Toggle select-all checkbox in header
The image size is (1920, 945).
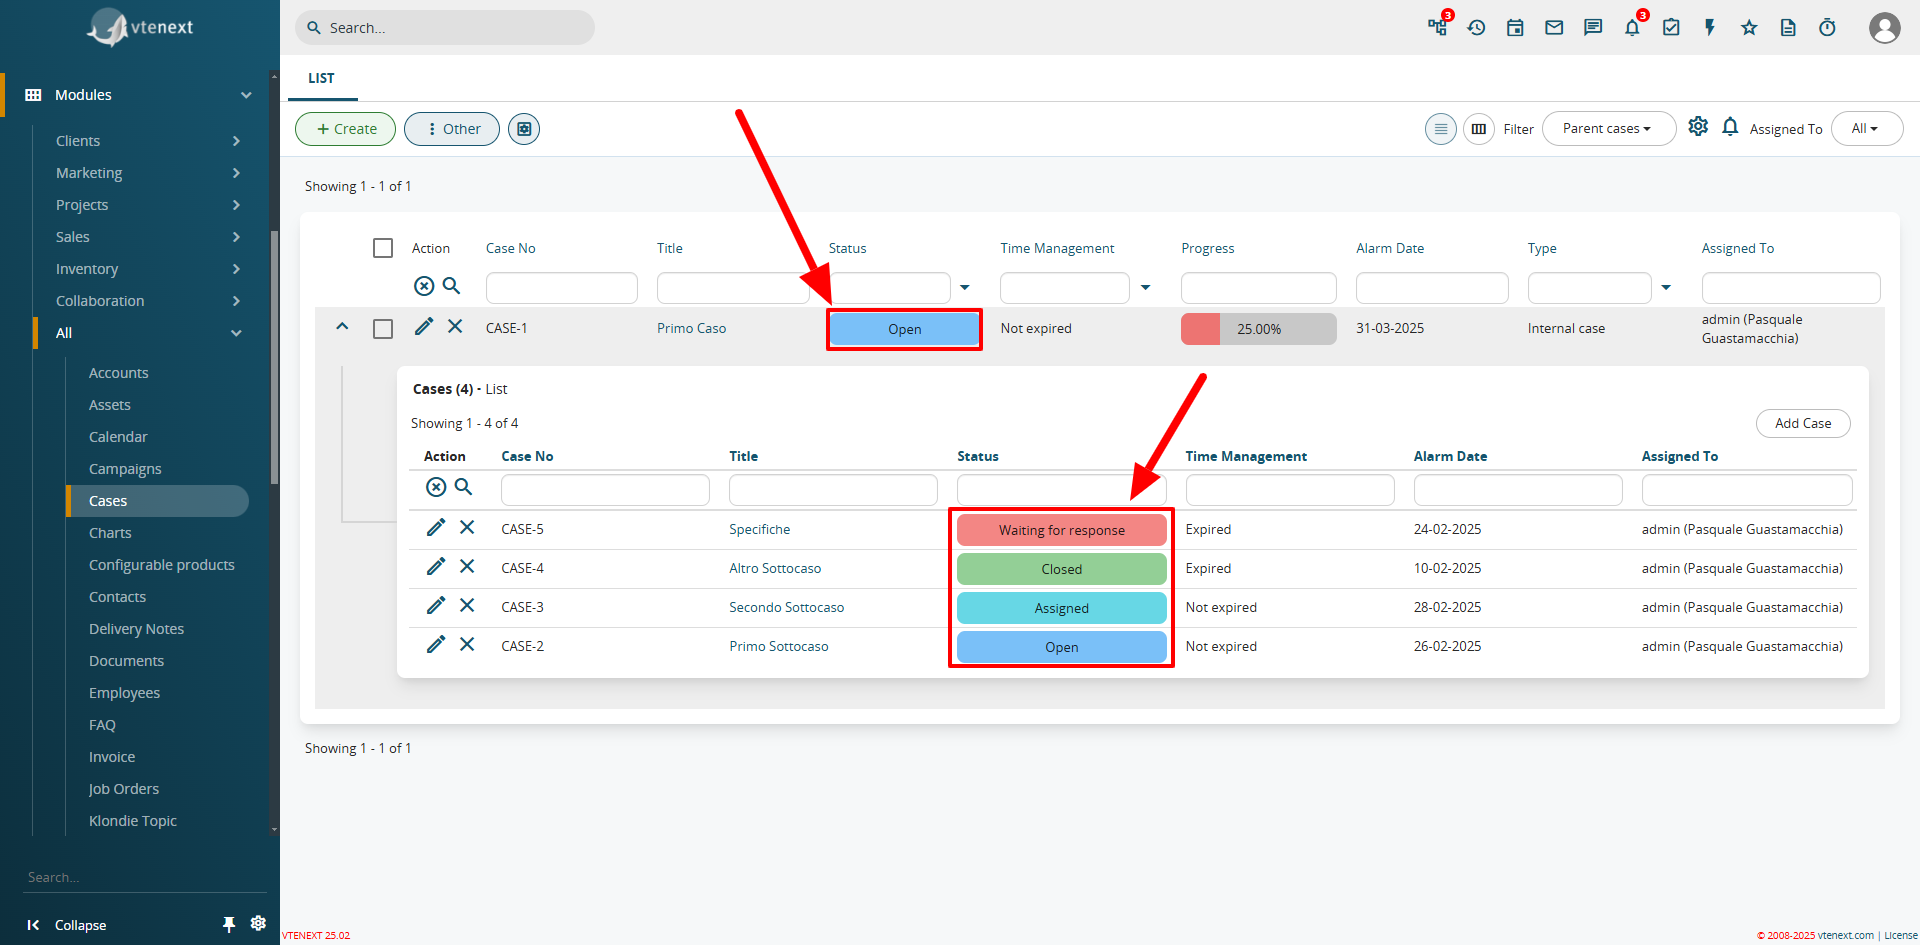(x=383, y=248)
